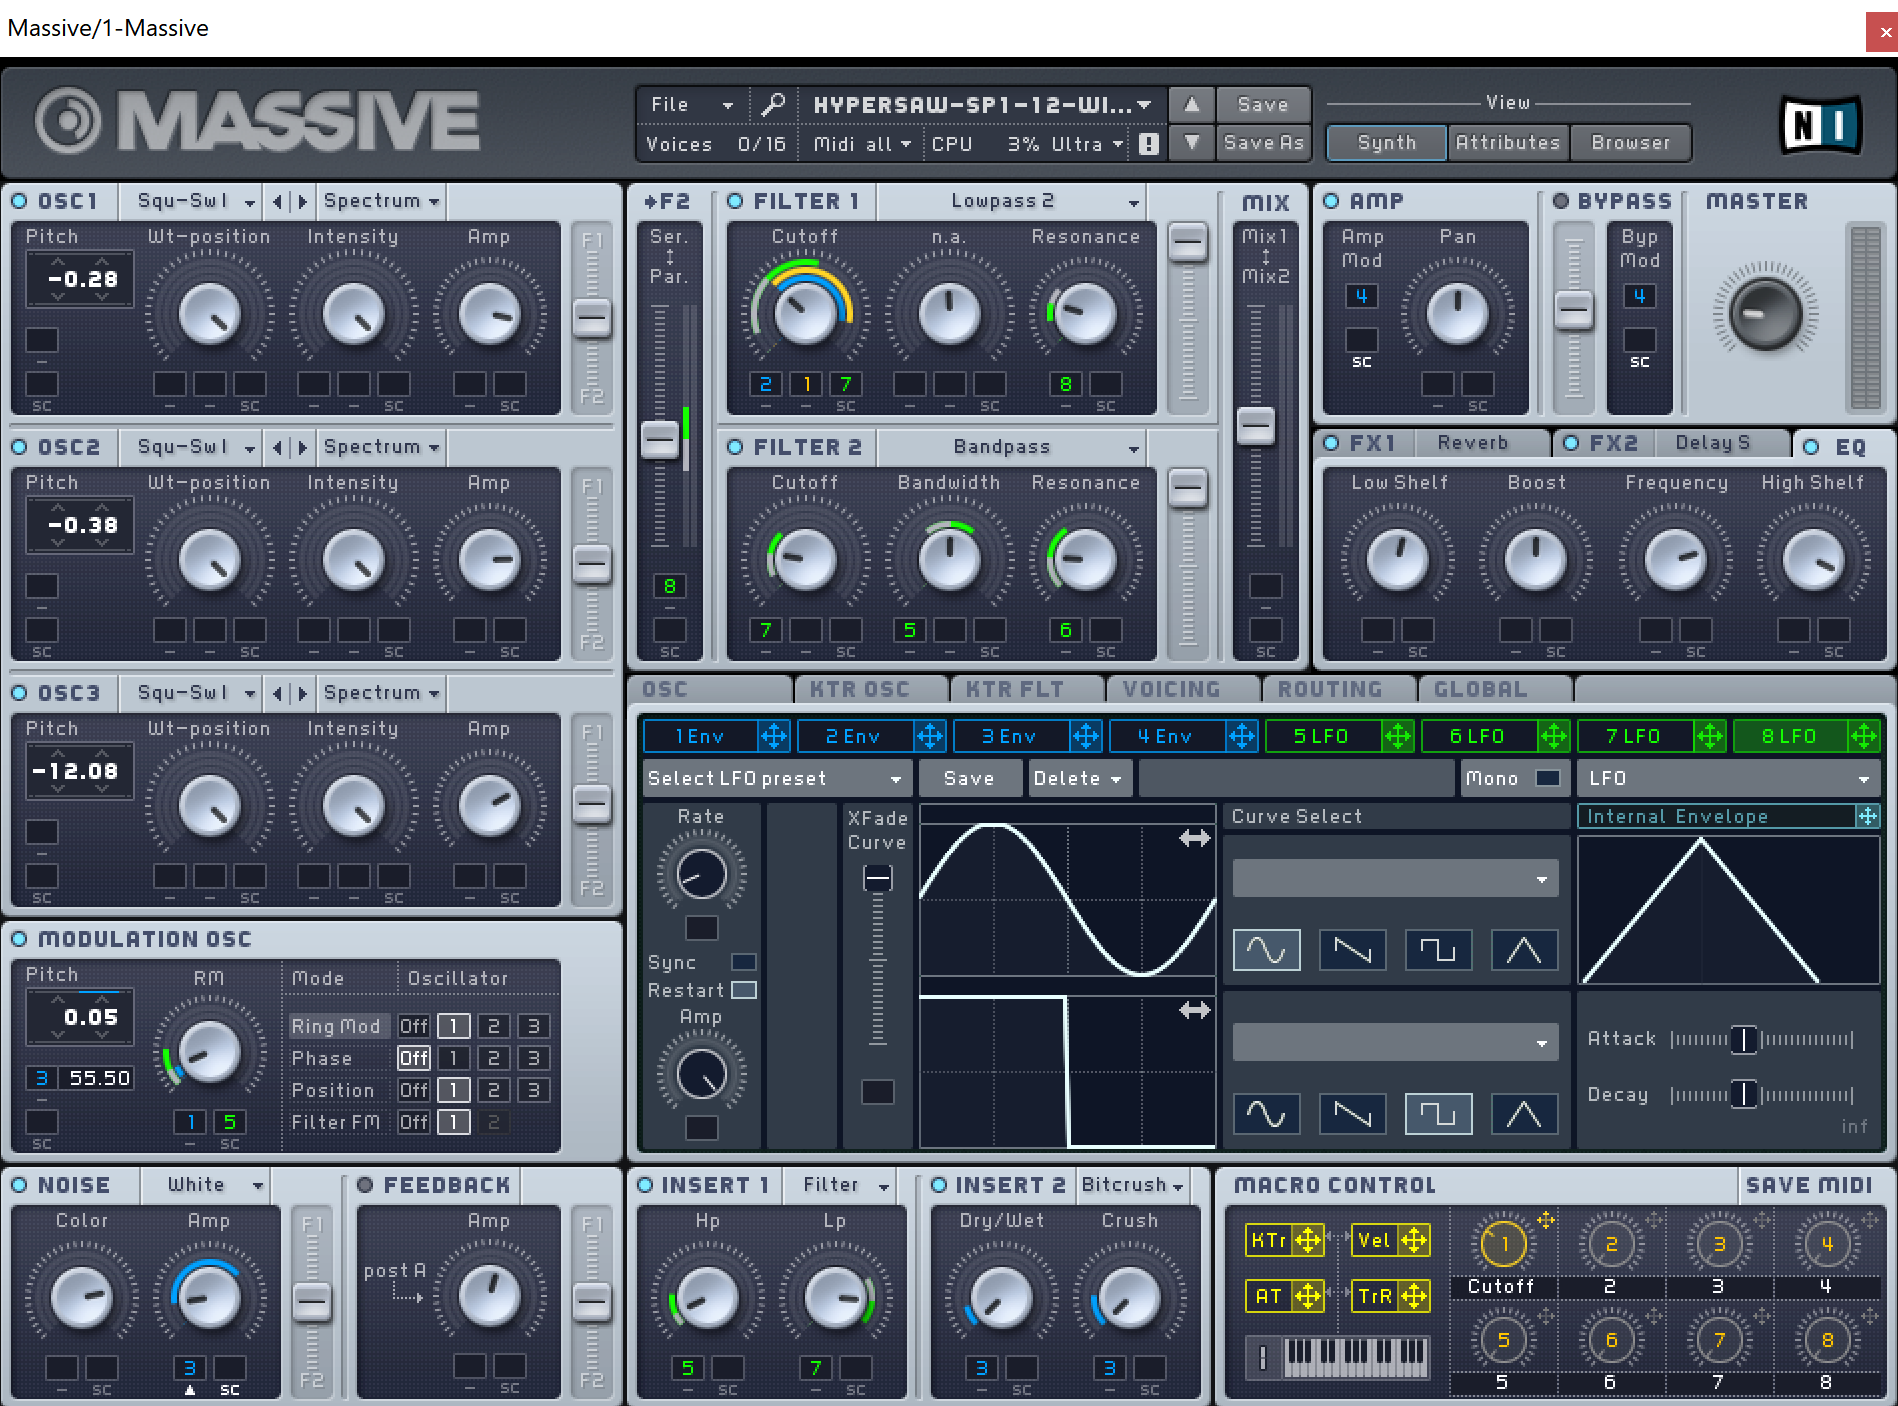The width and height of the screenshot is (1898, 1406).
Task: Select triangle wave in lower curve row
Action: coord(1524,1114)
